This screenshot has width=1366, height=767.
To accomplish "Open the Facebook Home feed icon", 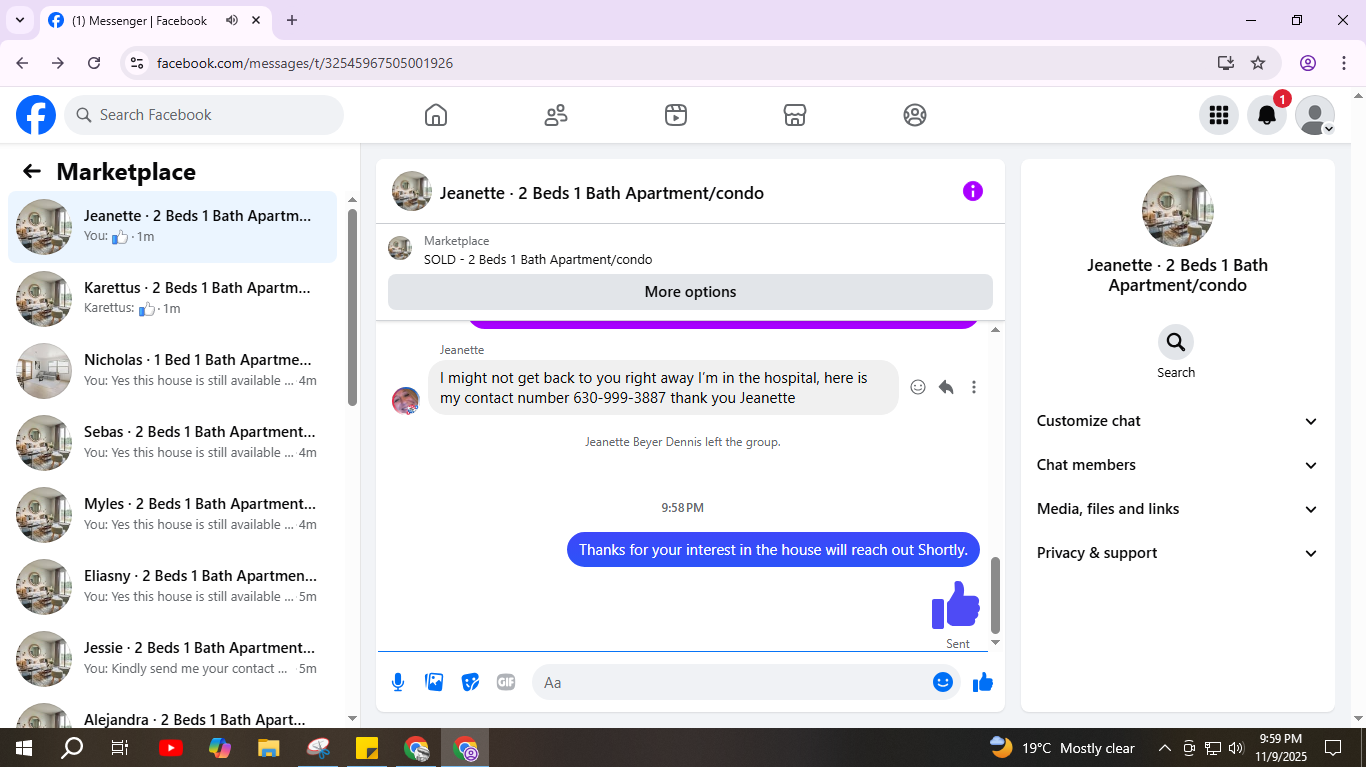I will 436,115.
